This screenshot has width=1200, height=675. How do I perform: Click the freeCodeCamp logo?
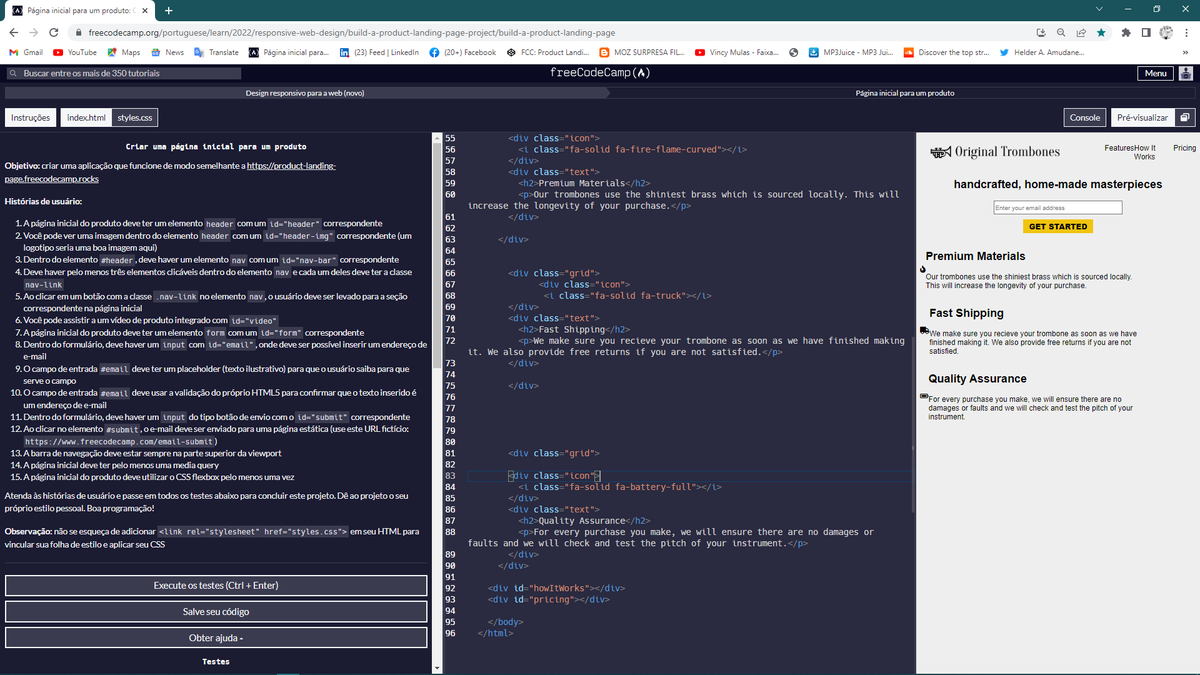click(x=600, y=73)
